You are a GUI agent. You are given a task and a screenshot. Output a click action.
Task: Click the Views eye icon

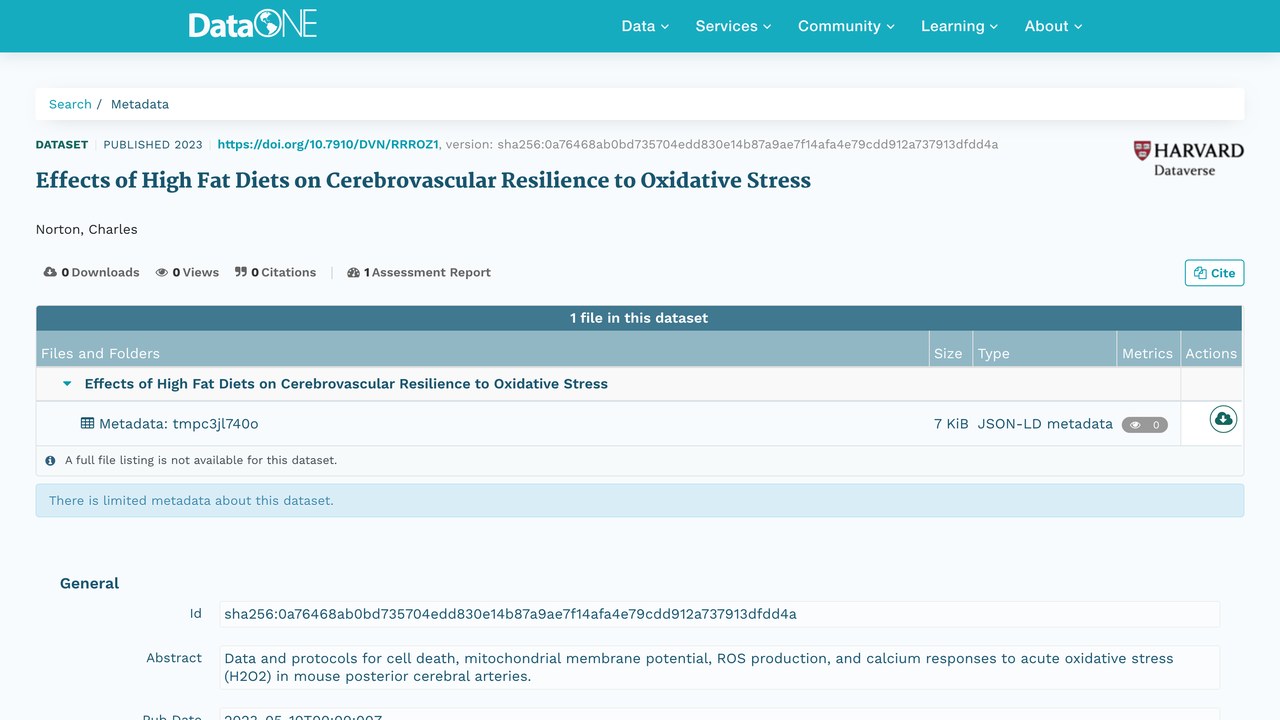[161, 272]
